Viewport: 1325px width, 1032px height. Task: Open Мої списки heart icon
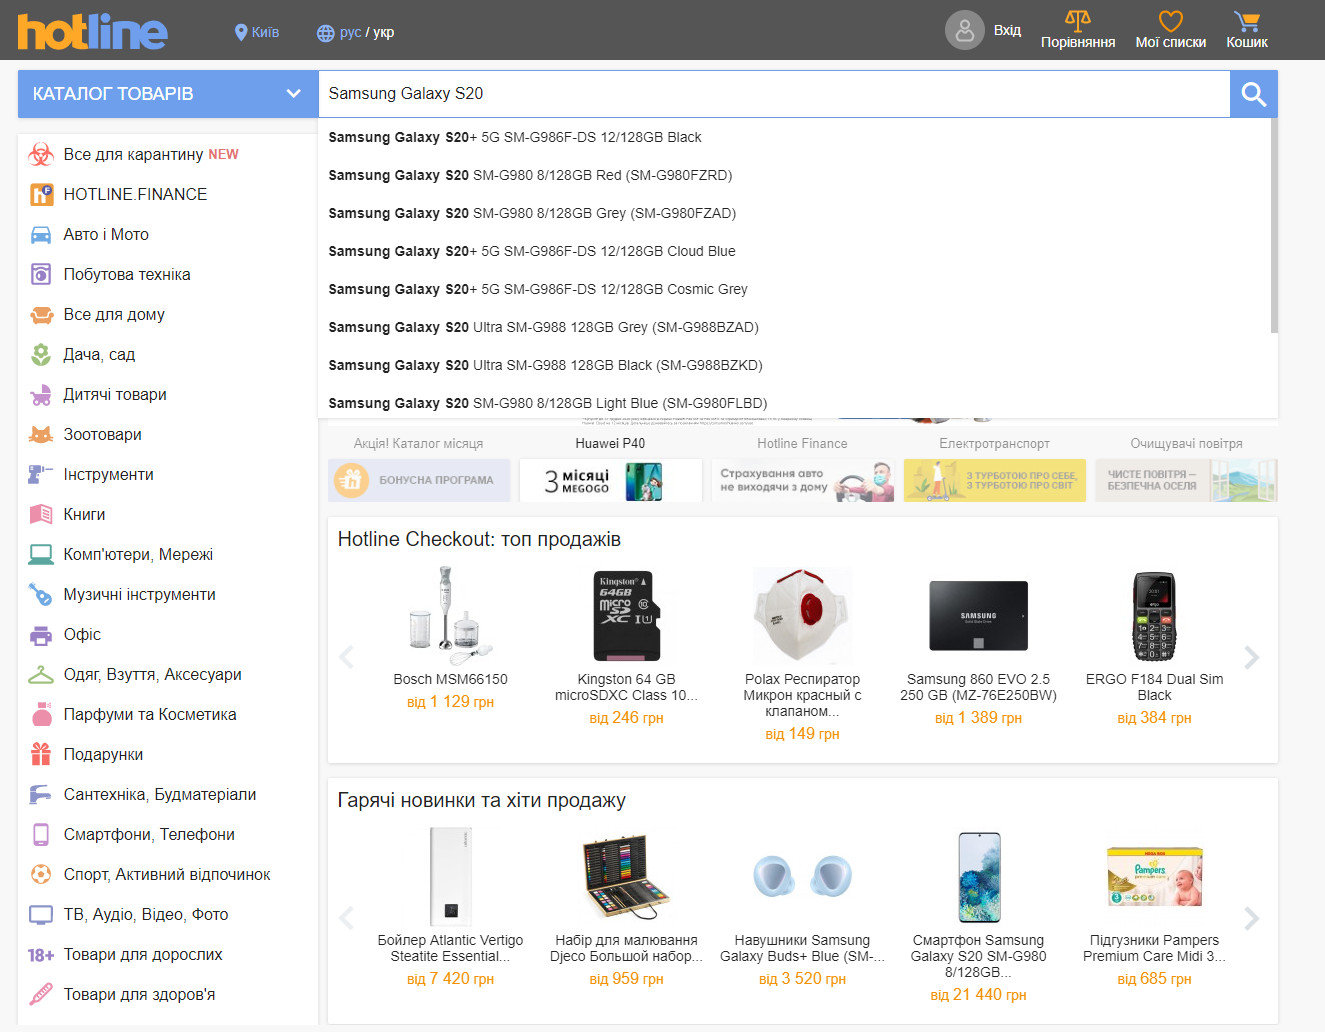(x=1171, y=20)
